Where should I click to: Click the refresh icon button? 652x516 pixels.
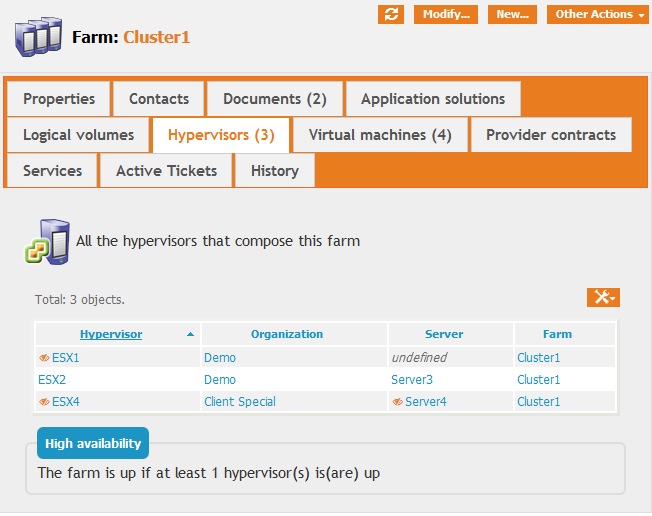[x=391, y=14]
